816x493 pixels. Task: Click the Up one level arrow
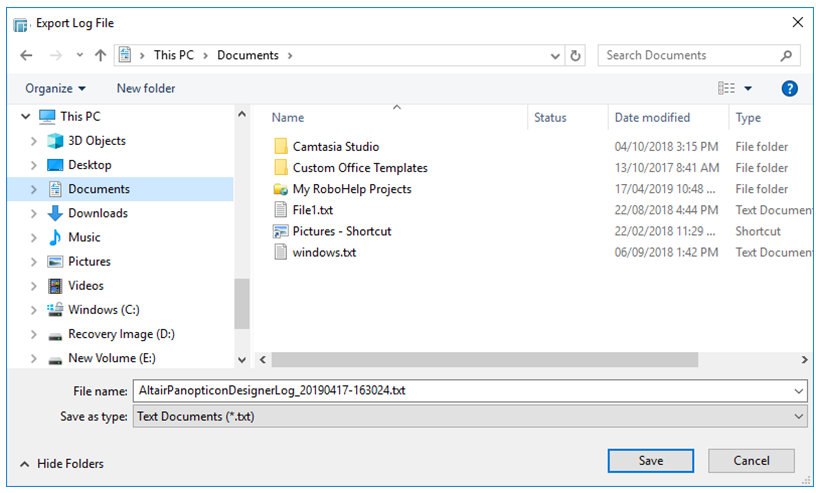(x=100, y=56)
